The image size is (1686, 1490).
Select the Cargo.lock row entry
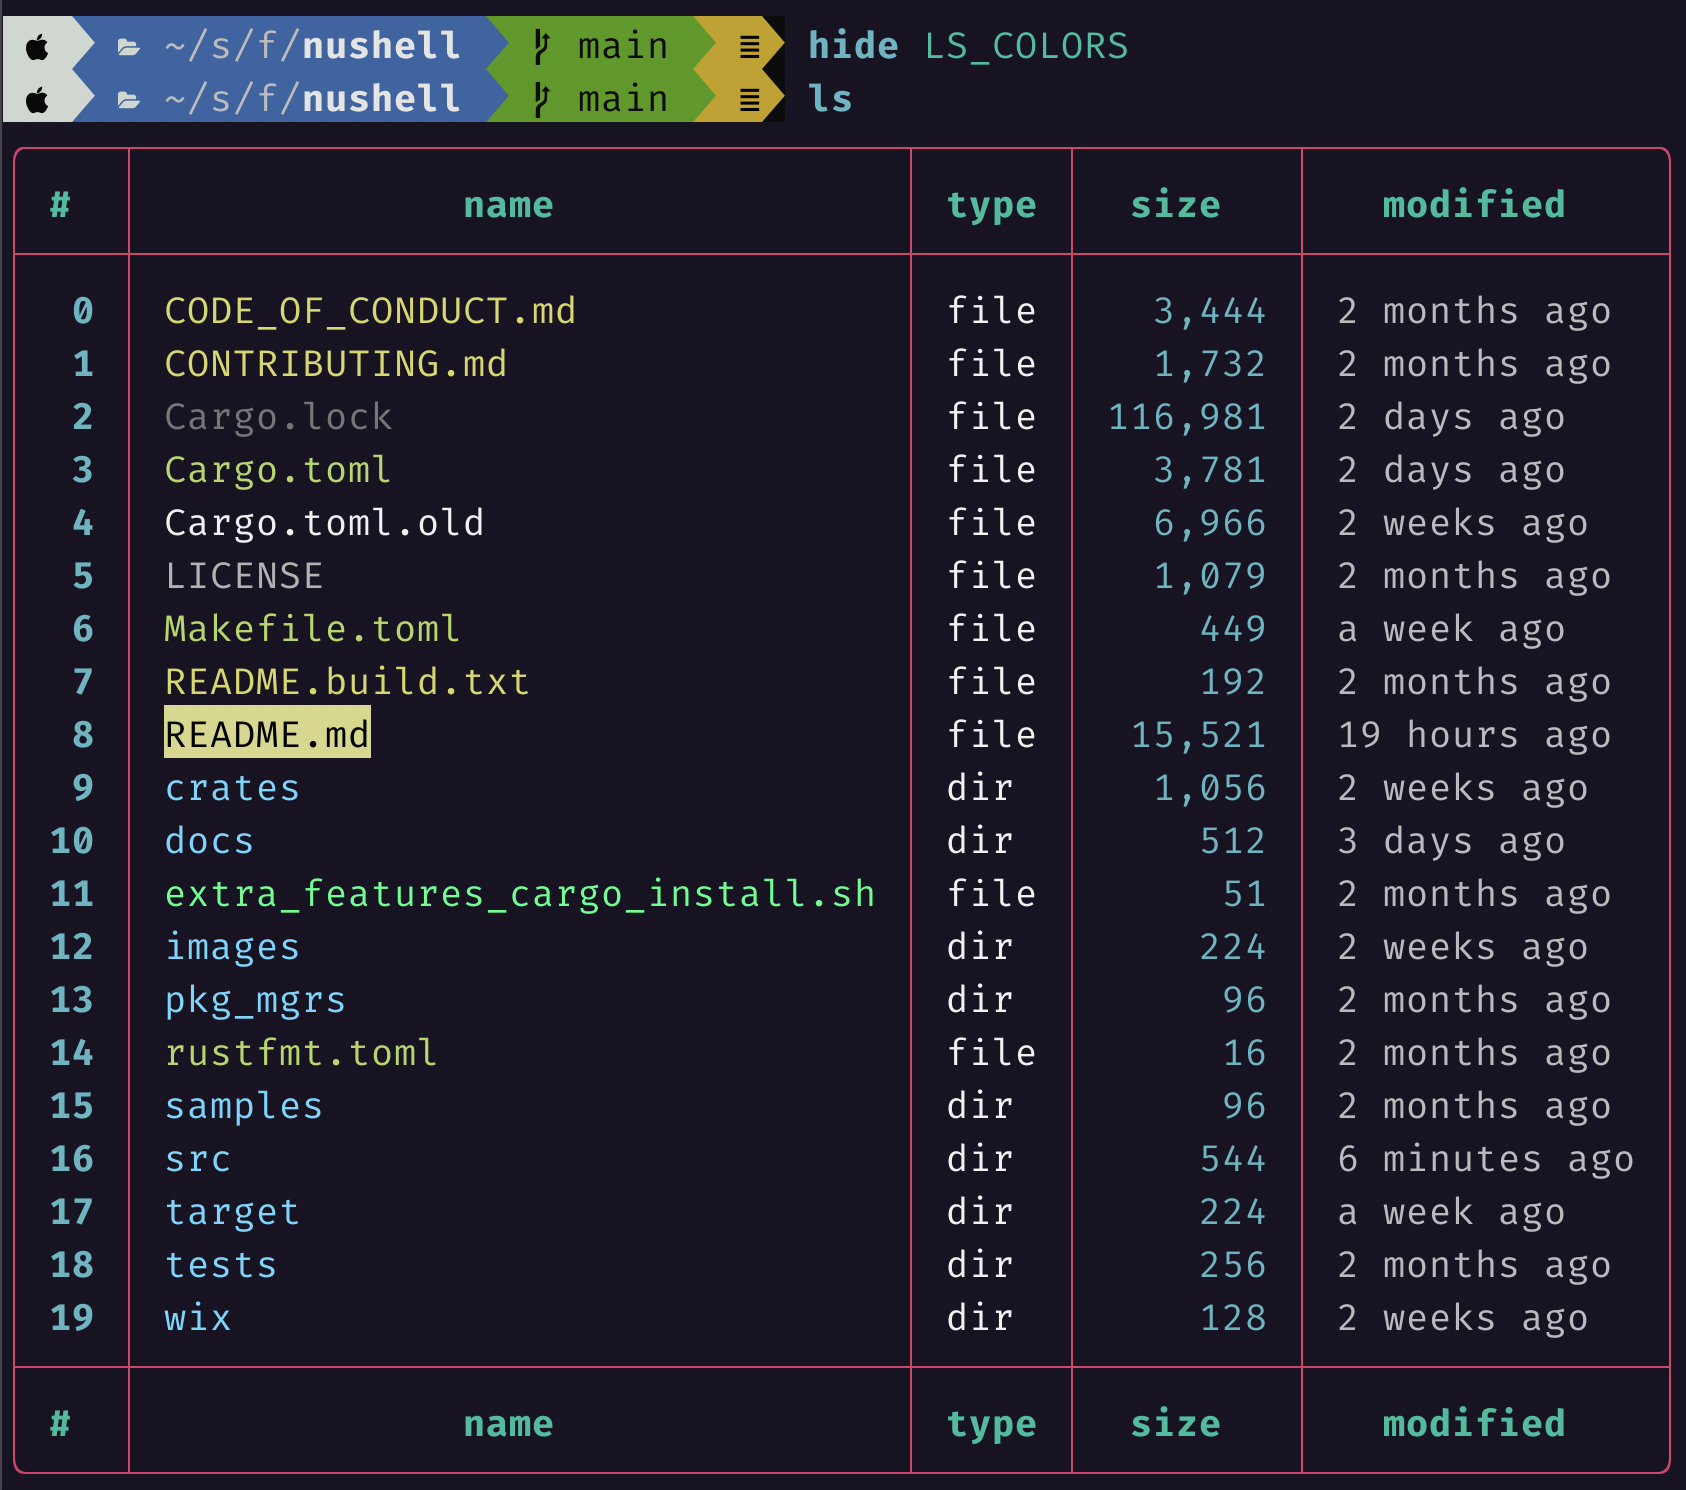[278, 416]
